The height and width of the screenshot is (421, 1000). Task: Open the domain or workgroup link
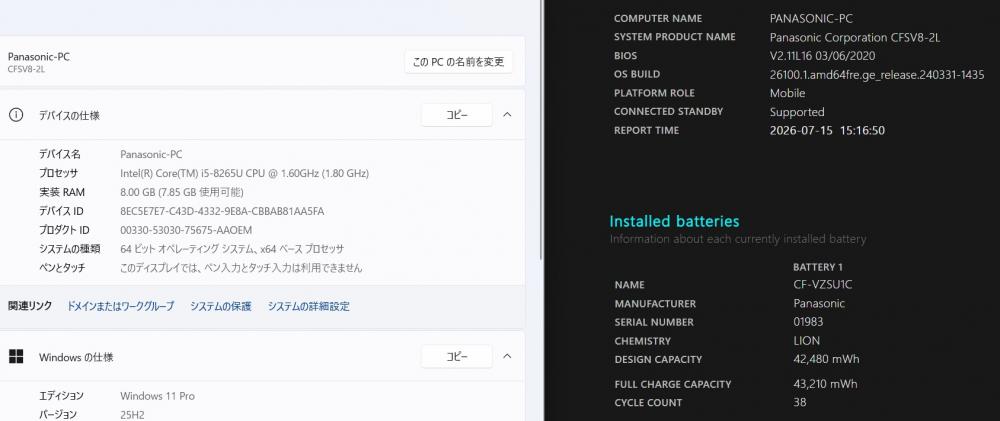click(x=121, y=306)
